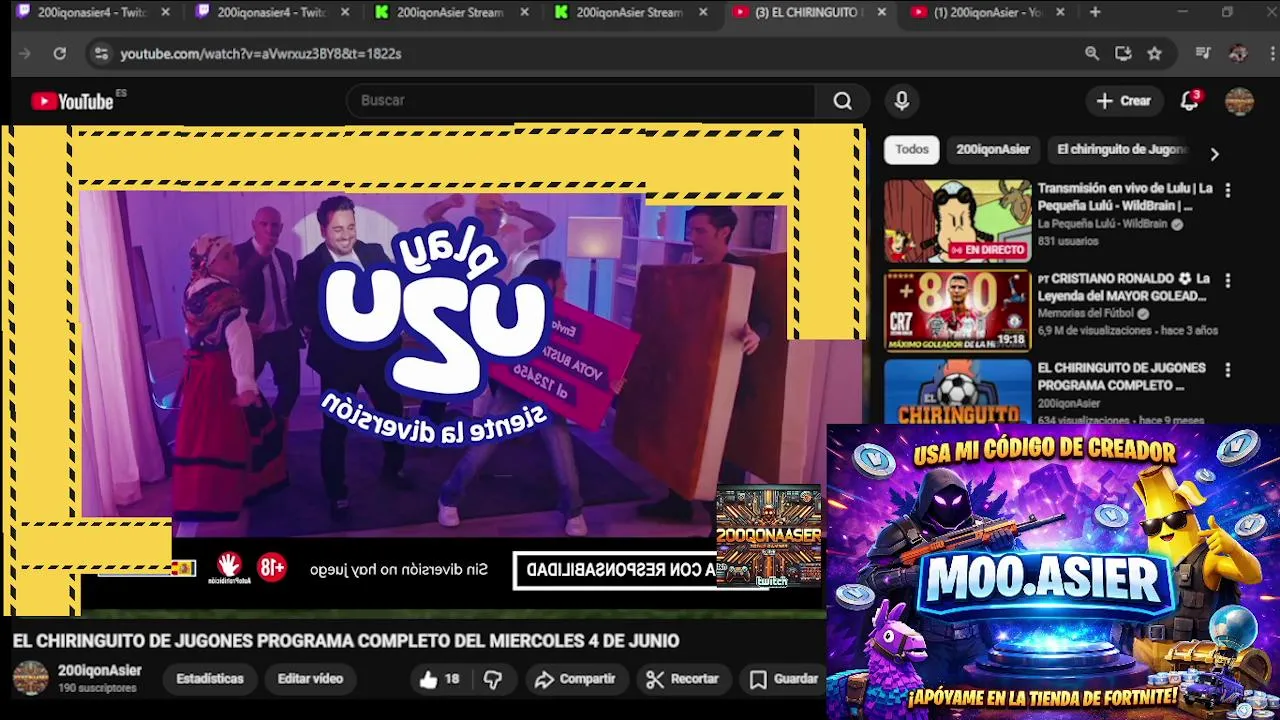This screenshot has width=1280, height=720.
Task: Switch to the second 200iqonasier4 Twitch tab
Action: coord(273,12)
